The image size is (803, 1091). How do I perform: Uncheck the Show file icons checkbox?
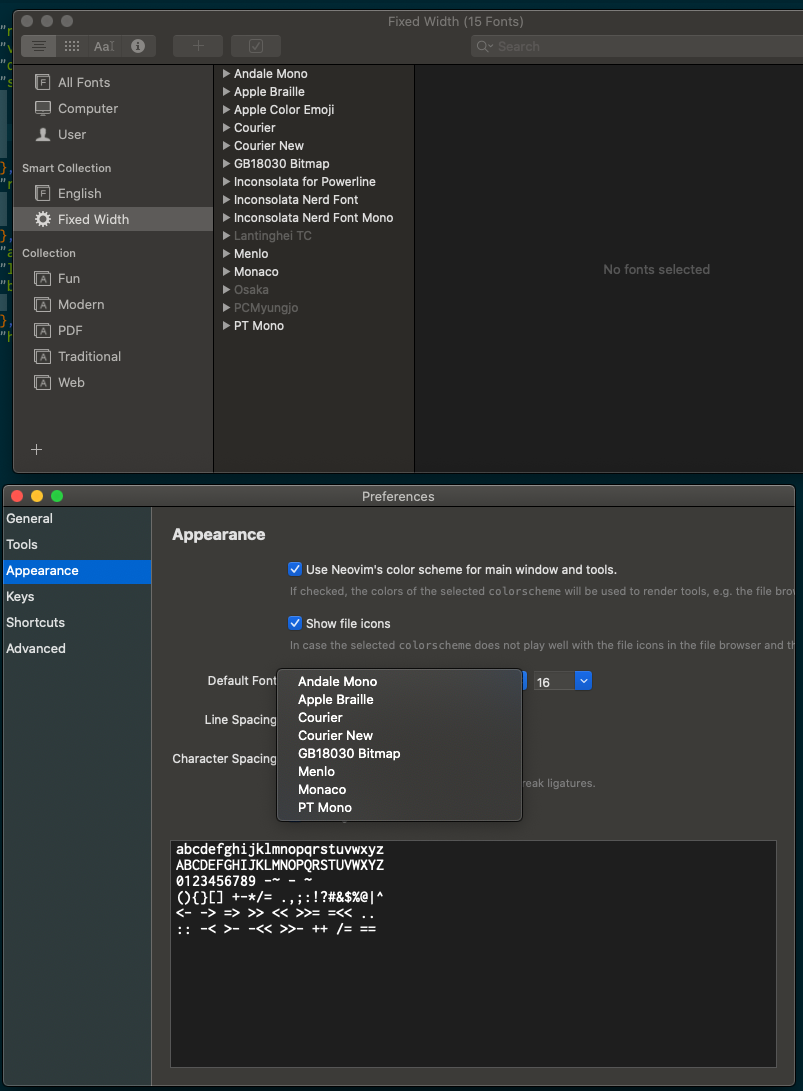[x=295, y=623]
